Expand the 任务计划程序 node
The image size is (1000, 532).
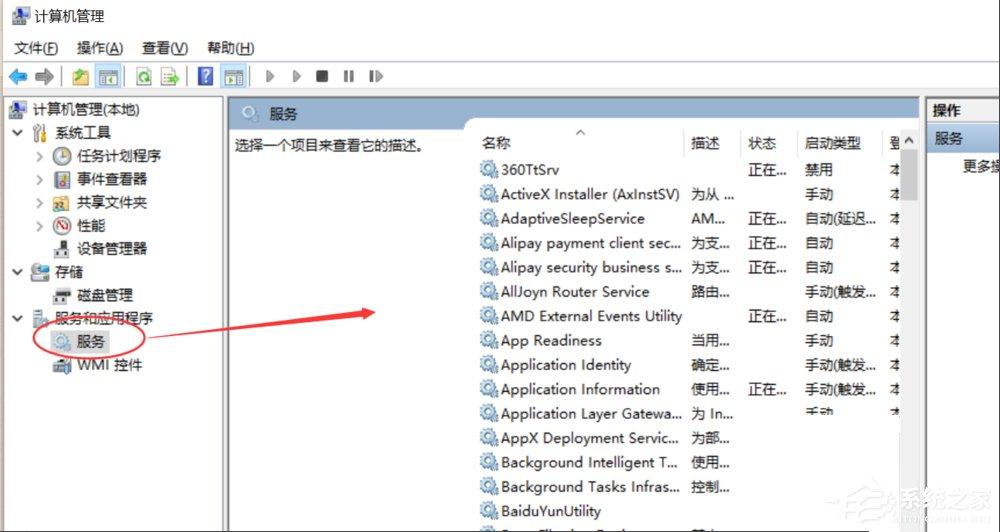40,156
